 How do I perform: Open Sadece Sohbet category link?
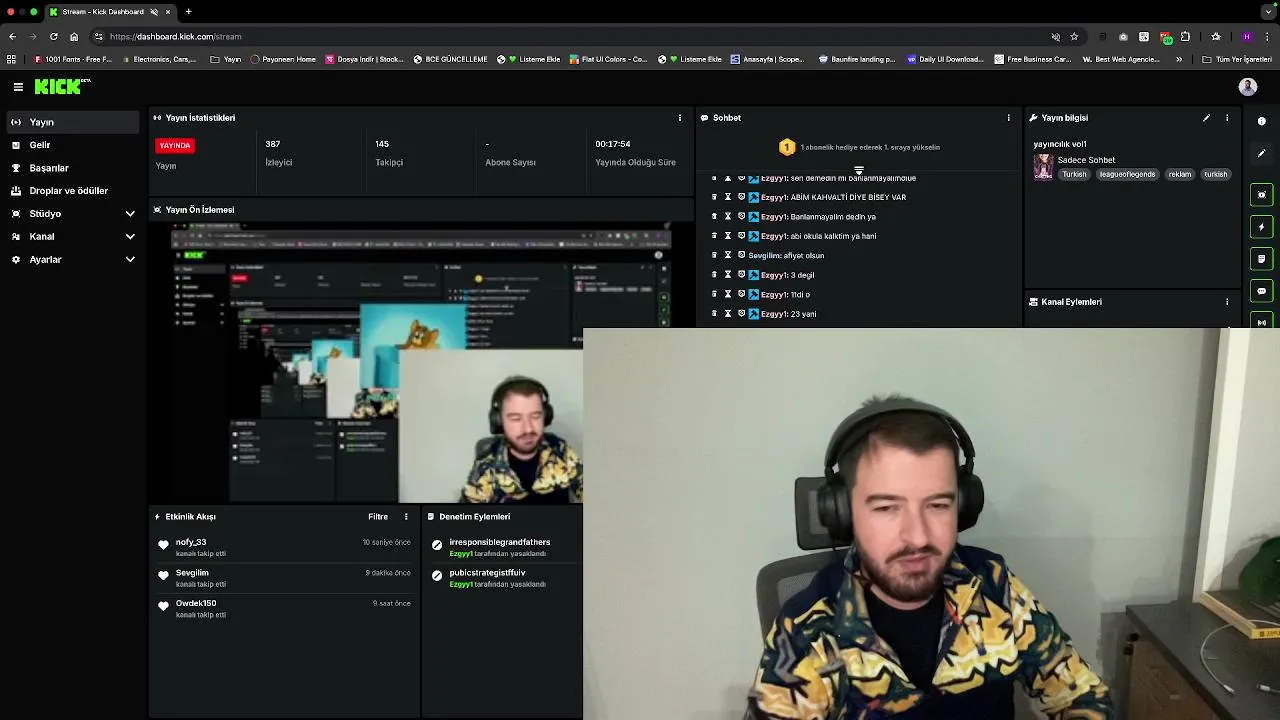tap(1086, 160)
